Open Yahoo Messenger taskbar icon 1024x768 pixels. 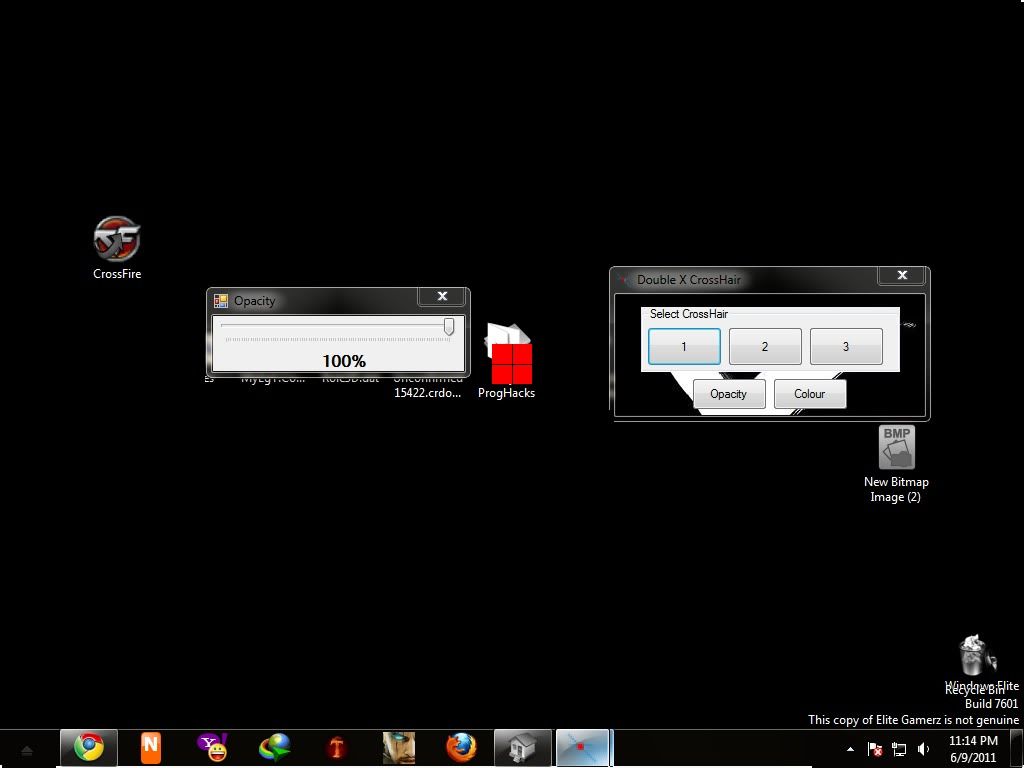click(213, 747)
